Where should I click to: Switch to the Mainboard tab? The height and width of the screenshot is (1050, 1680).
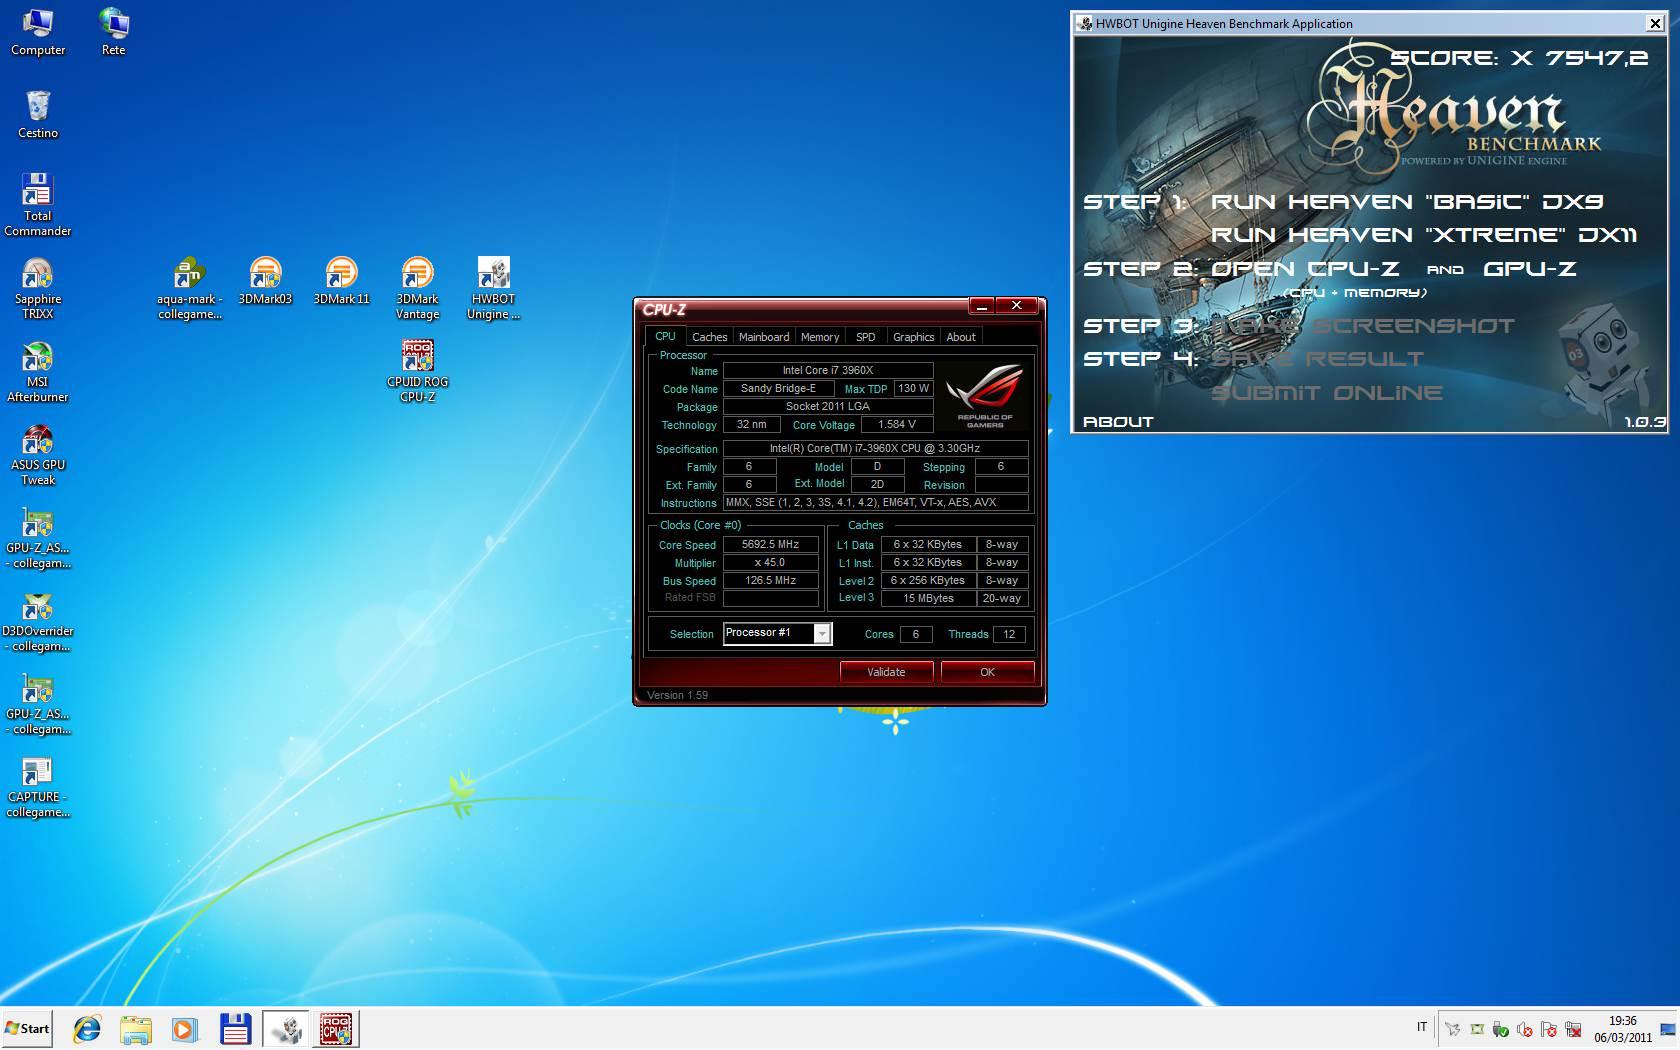(764, 337)
